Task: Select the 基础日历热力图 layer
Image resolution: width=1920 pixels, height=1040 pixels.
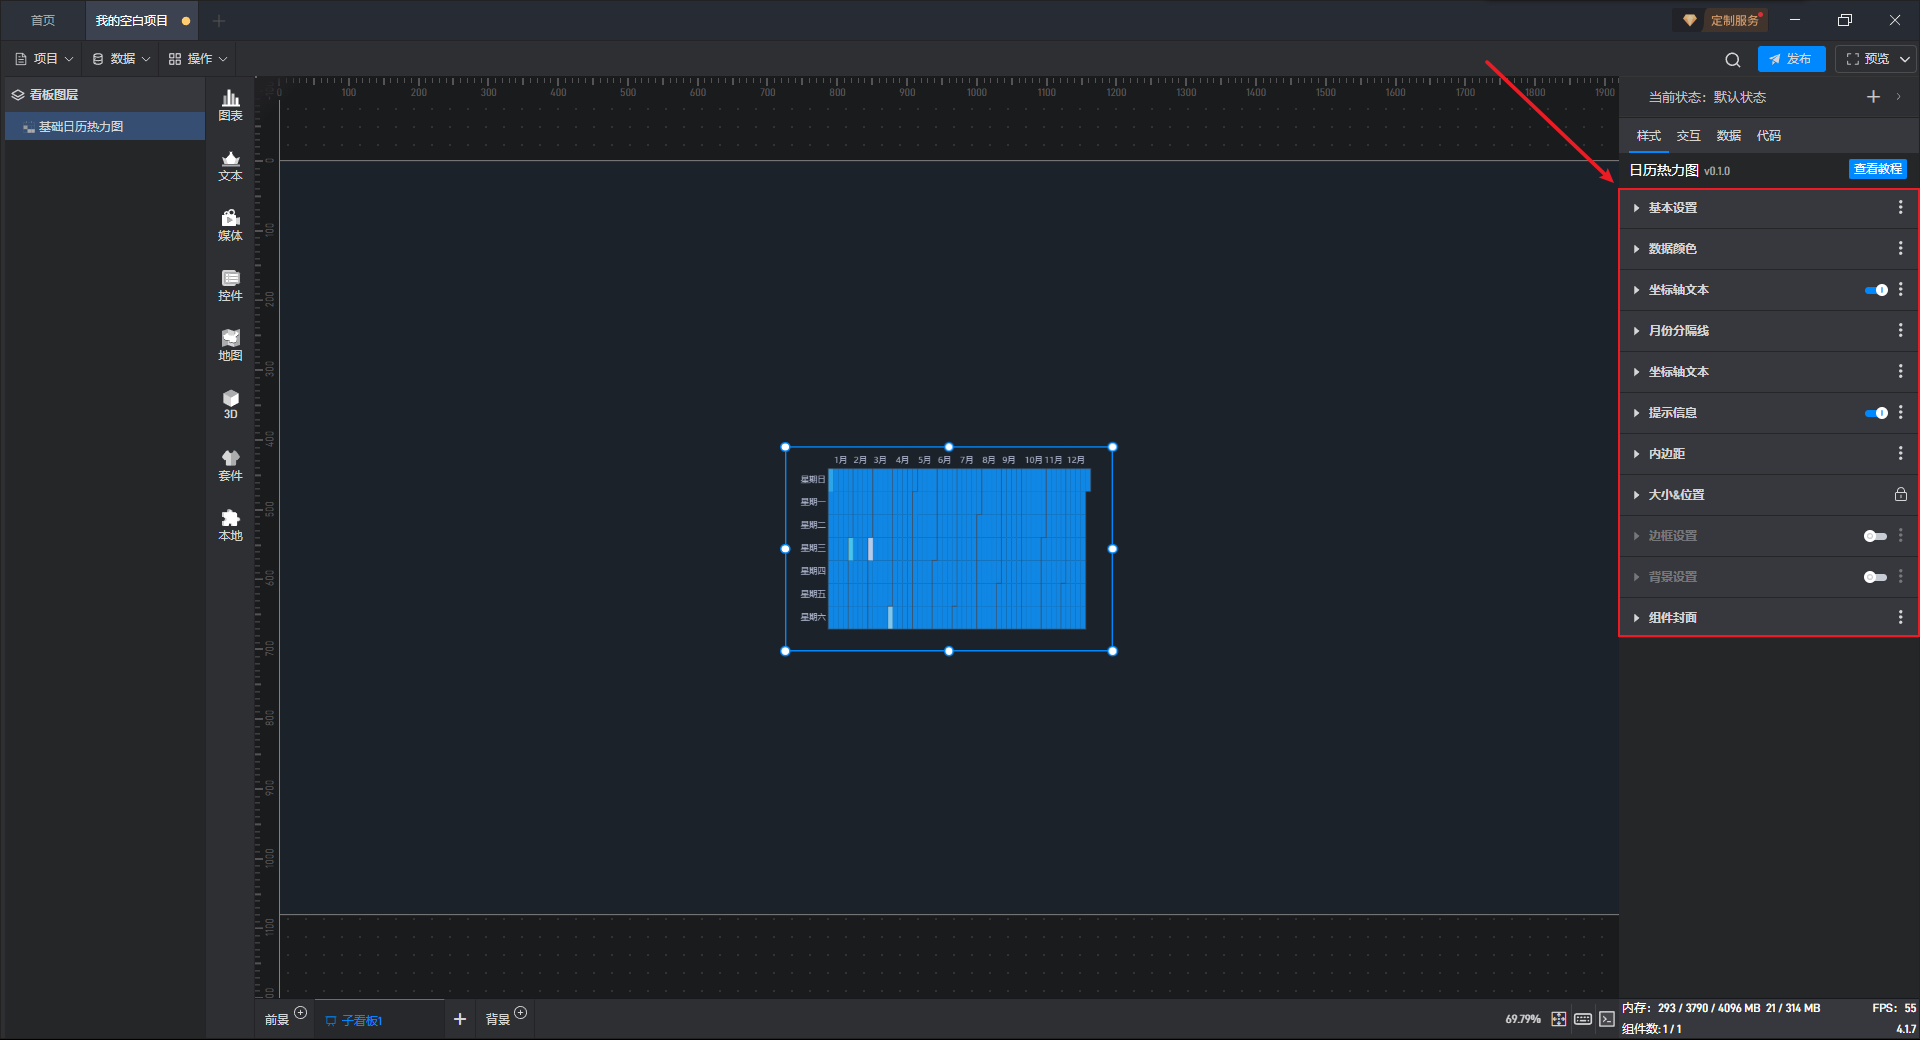Action: tap(81, 127)
